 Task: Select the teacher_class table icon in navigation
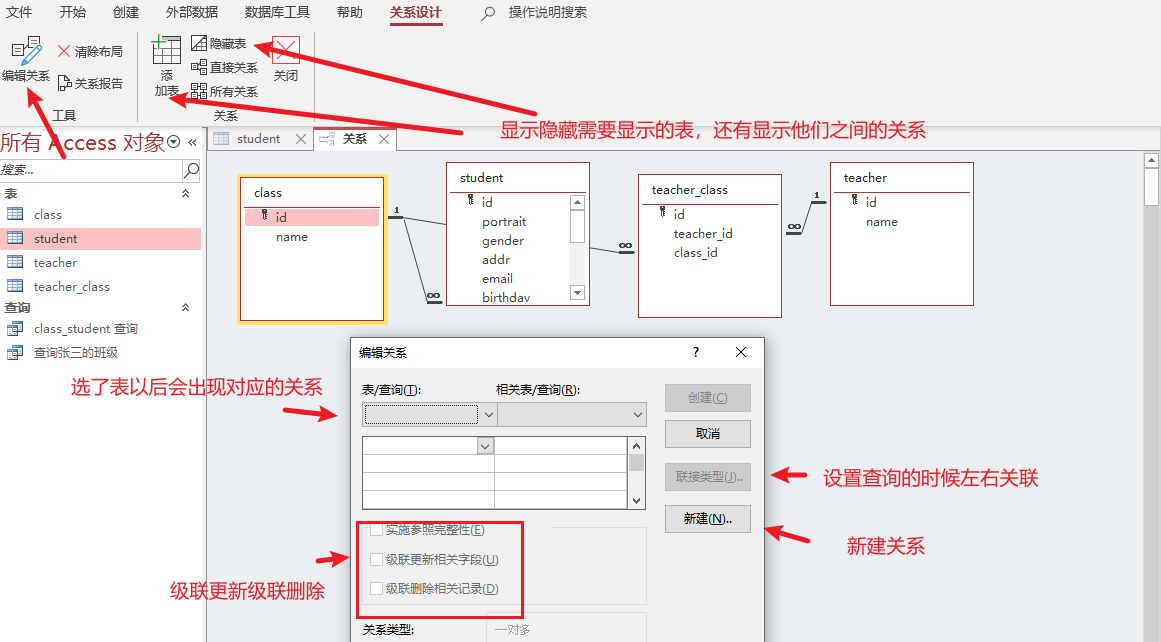(15, 286)
